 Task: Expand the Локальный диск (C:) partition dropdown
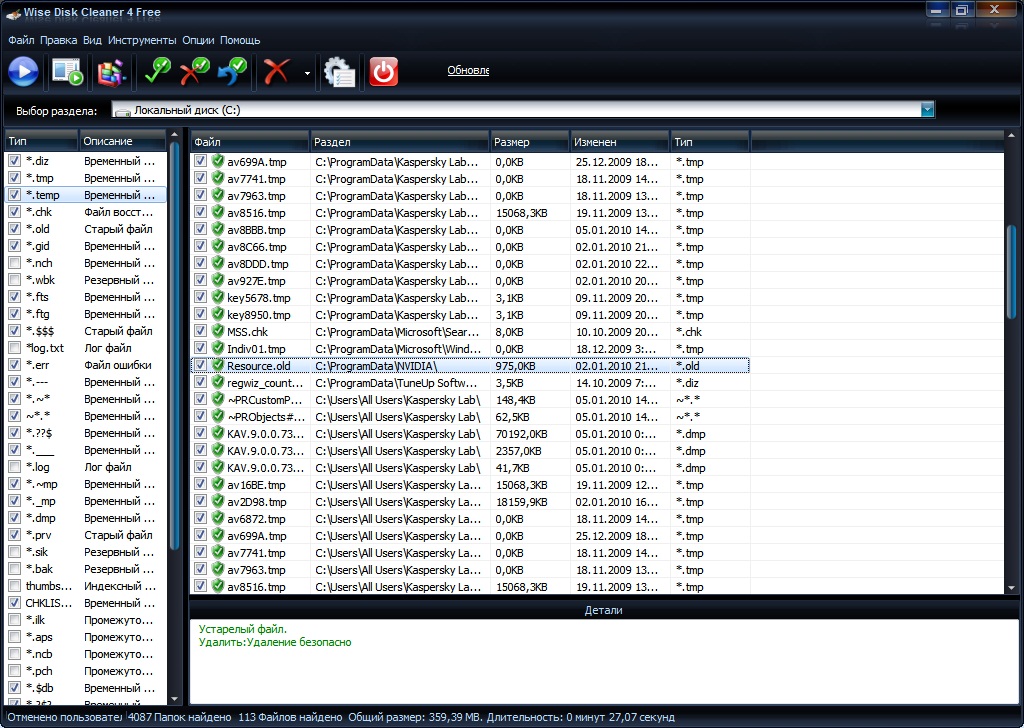click(x=927, y=110)
